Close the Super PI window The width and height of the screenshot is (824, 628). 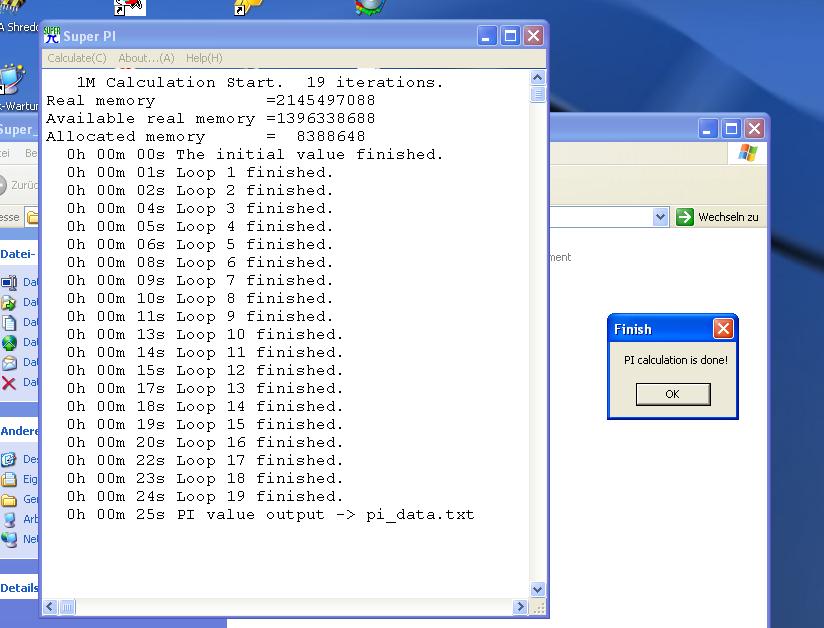[x=533, y=36]
